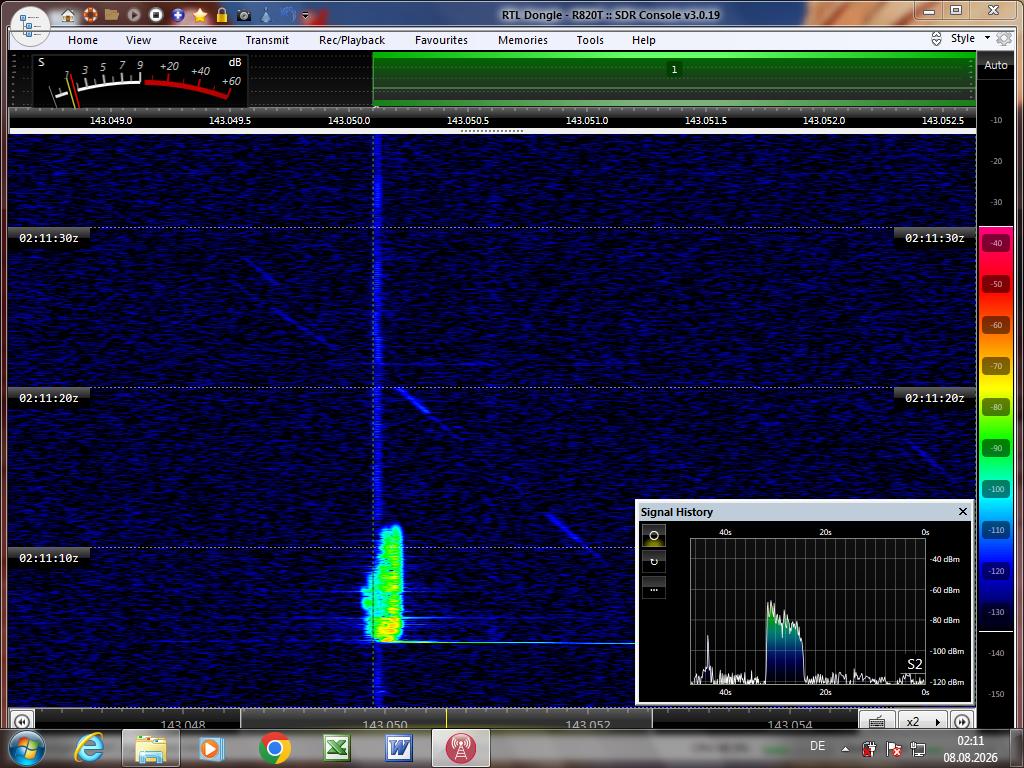1024x768 pixels.
Task: Click the stop button icon in quick toolbar
Action: point(156,15)
